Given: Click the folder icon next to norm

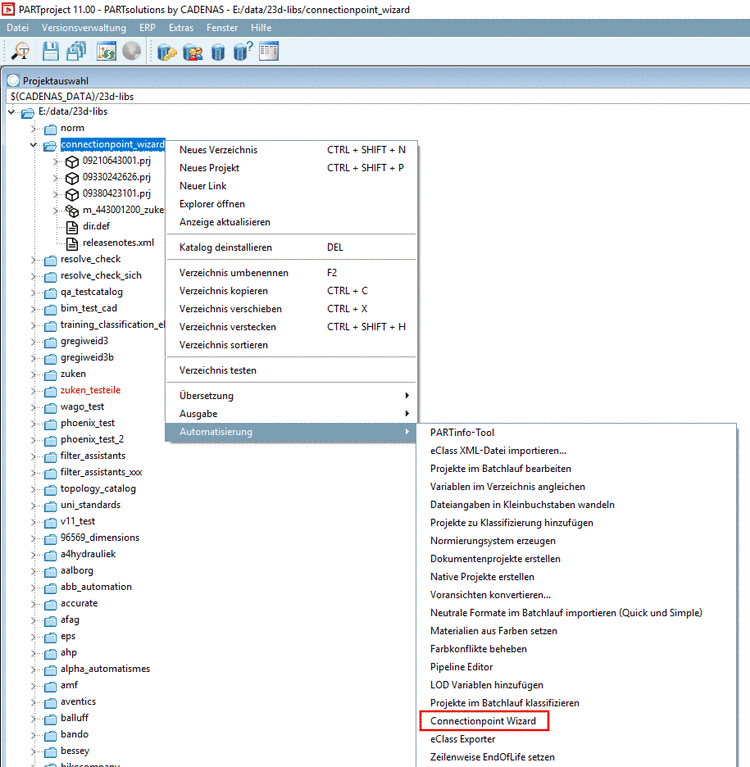Looking at the screenshot, I should point(50,129).
